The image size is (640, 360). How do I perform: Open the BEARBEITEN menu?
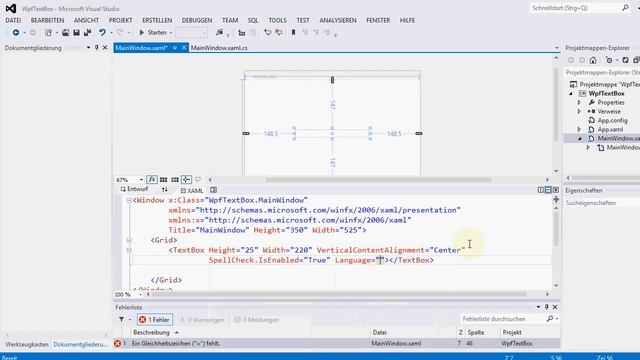[47, 20]
